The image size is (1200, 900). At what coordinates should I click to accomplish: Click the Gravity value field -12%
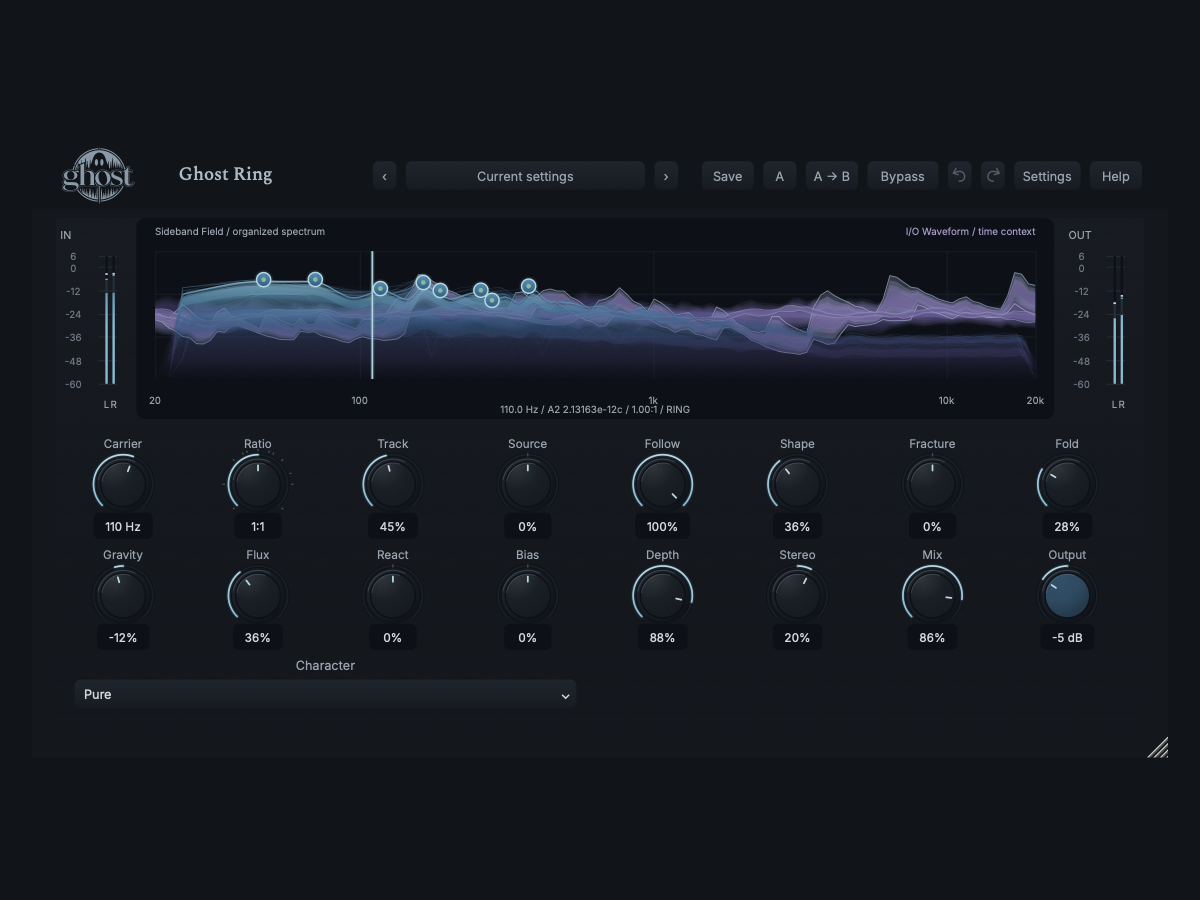[x=123, y=637]
